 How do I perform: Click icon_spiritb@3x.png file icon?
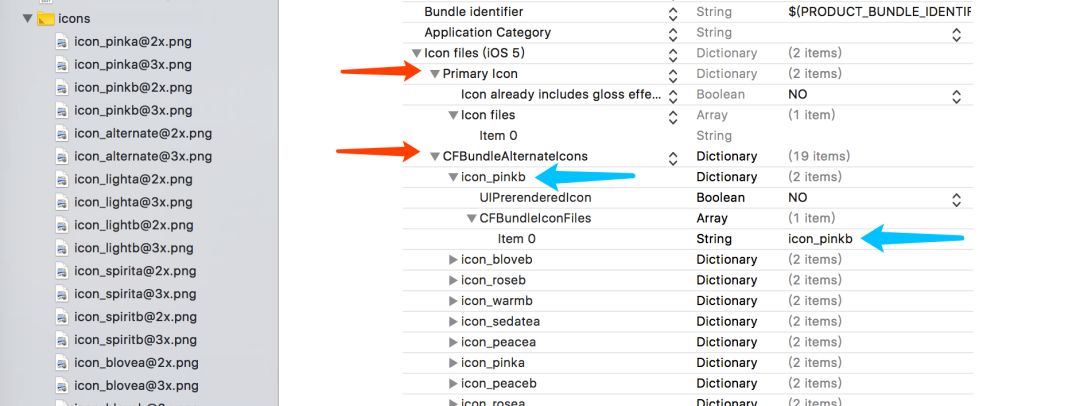(x=62, y=340)
